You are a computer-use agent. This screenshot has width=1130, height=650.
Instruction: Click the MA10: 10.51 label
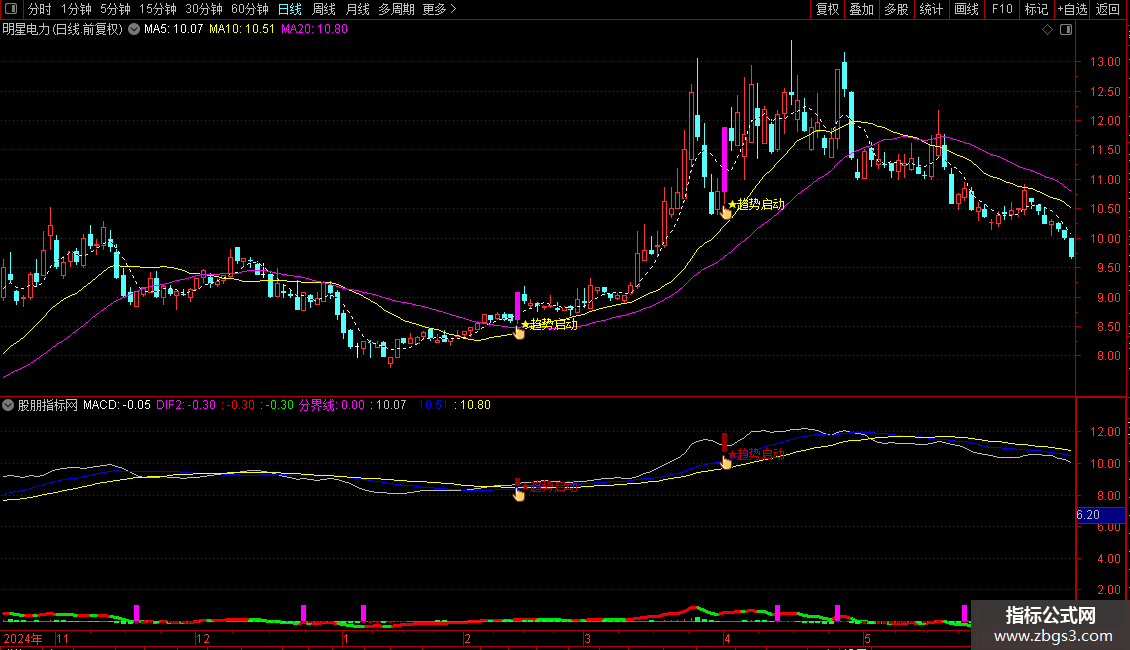coord(242,30)
